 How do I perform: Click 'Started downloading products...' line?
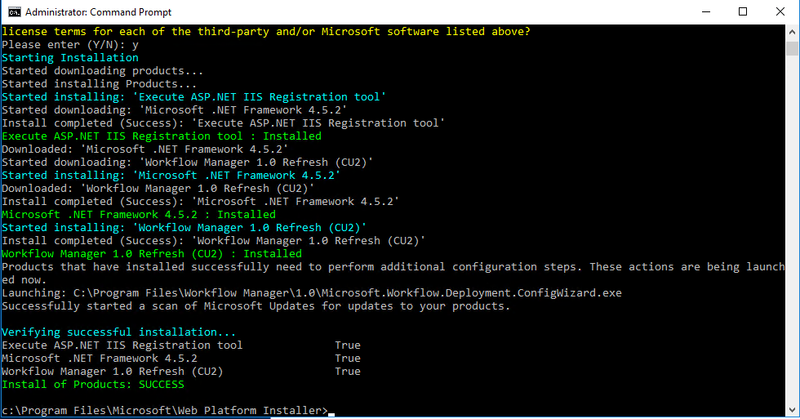(103, 70)
